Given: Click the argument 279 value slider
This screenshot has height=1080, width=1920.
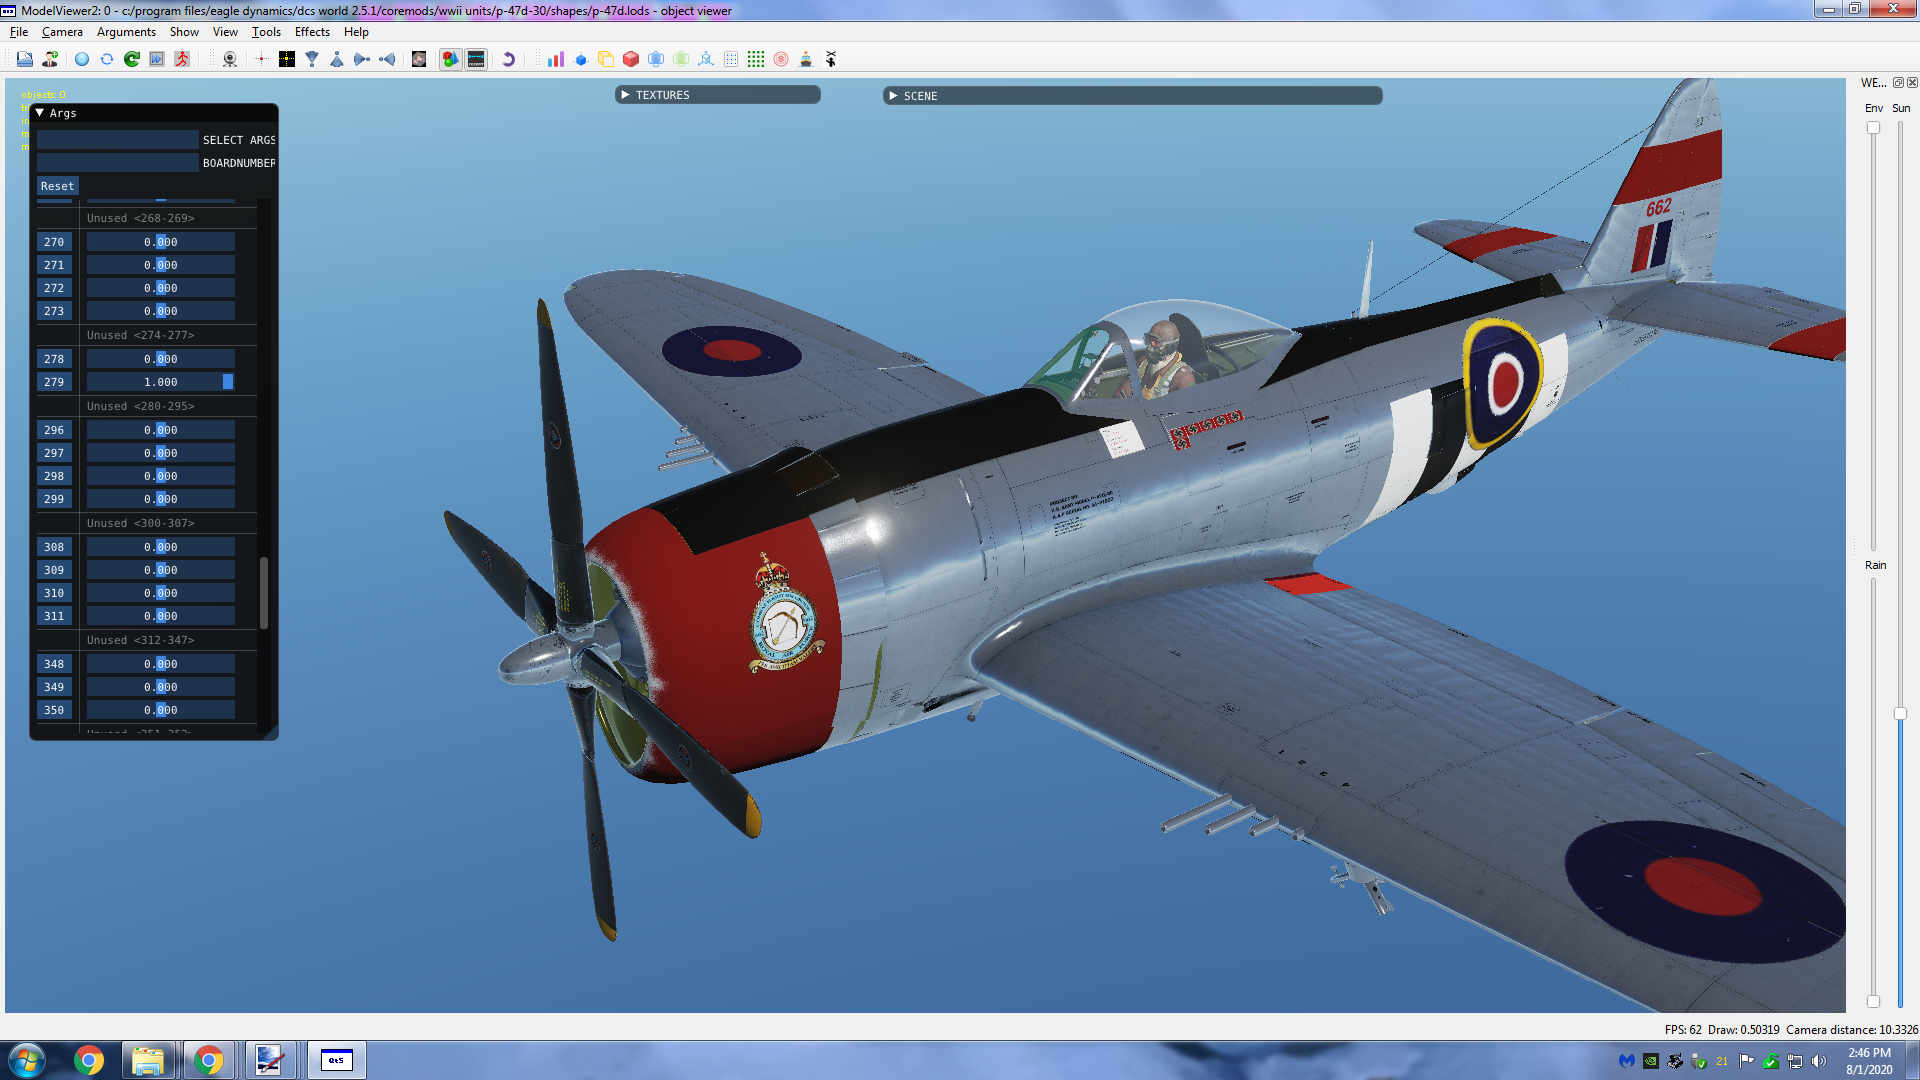Looking at the screenshot, I should [x=160, y=382].
